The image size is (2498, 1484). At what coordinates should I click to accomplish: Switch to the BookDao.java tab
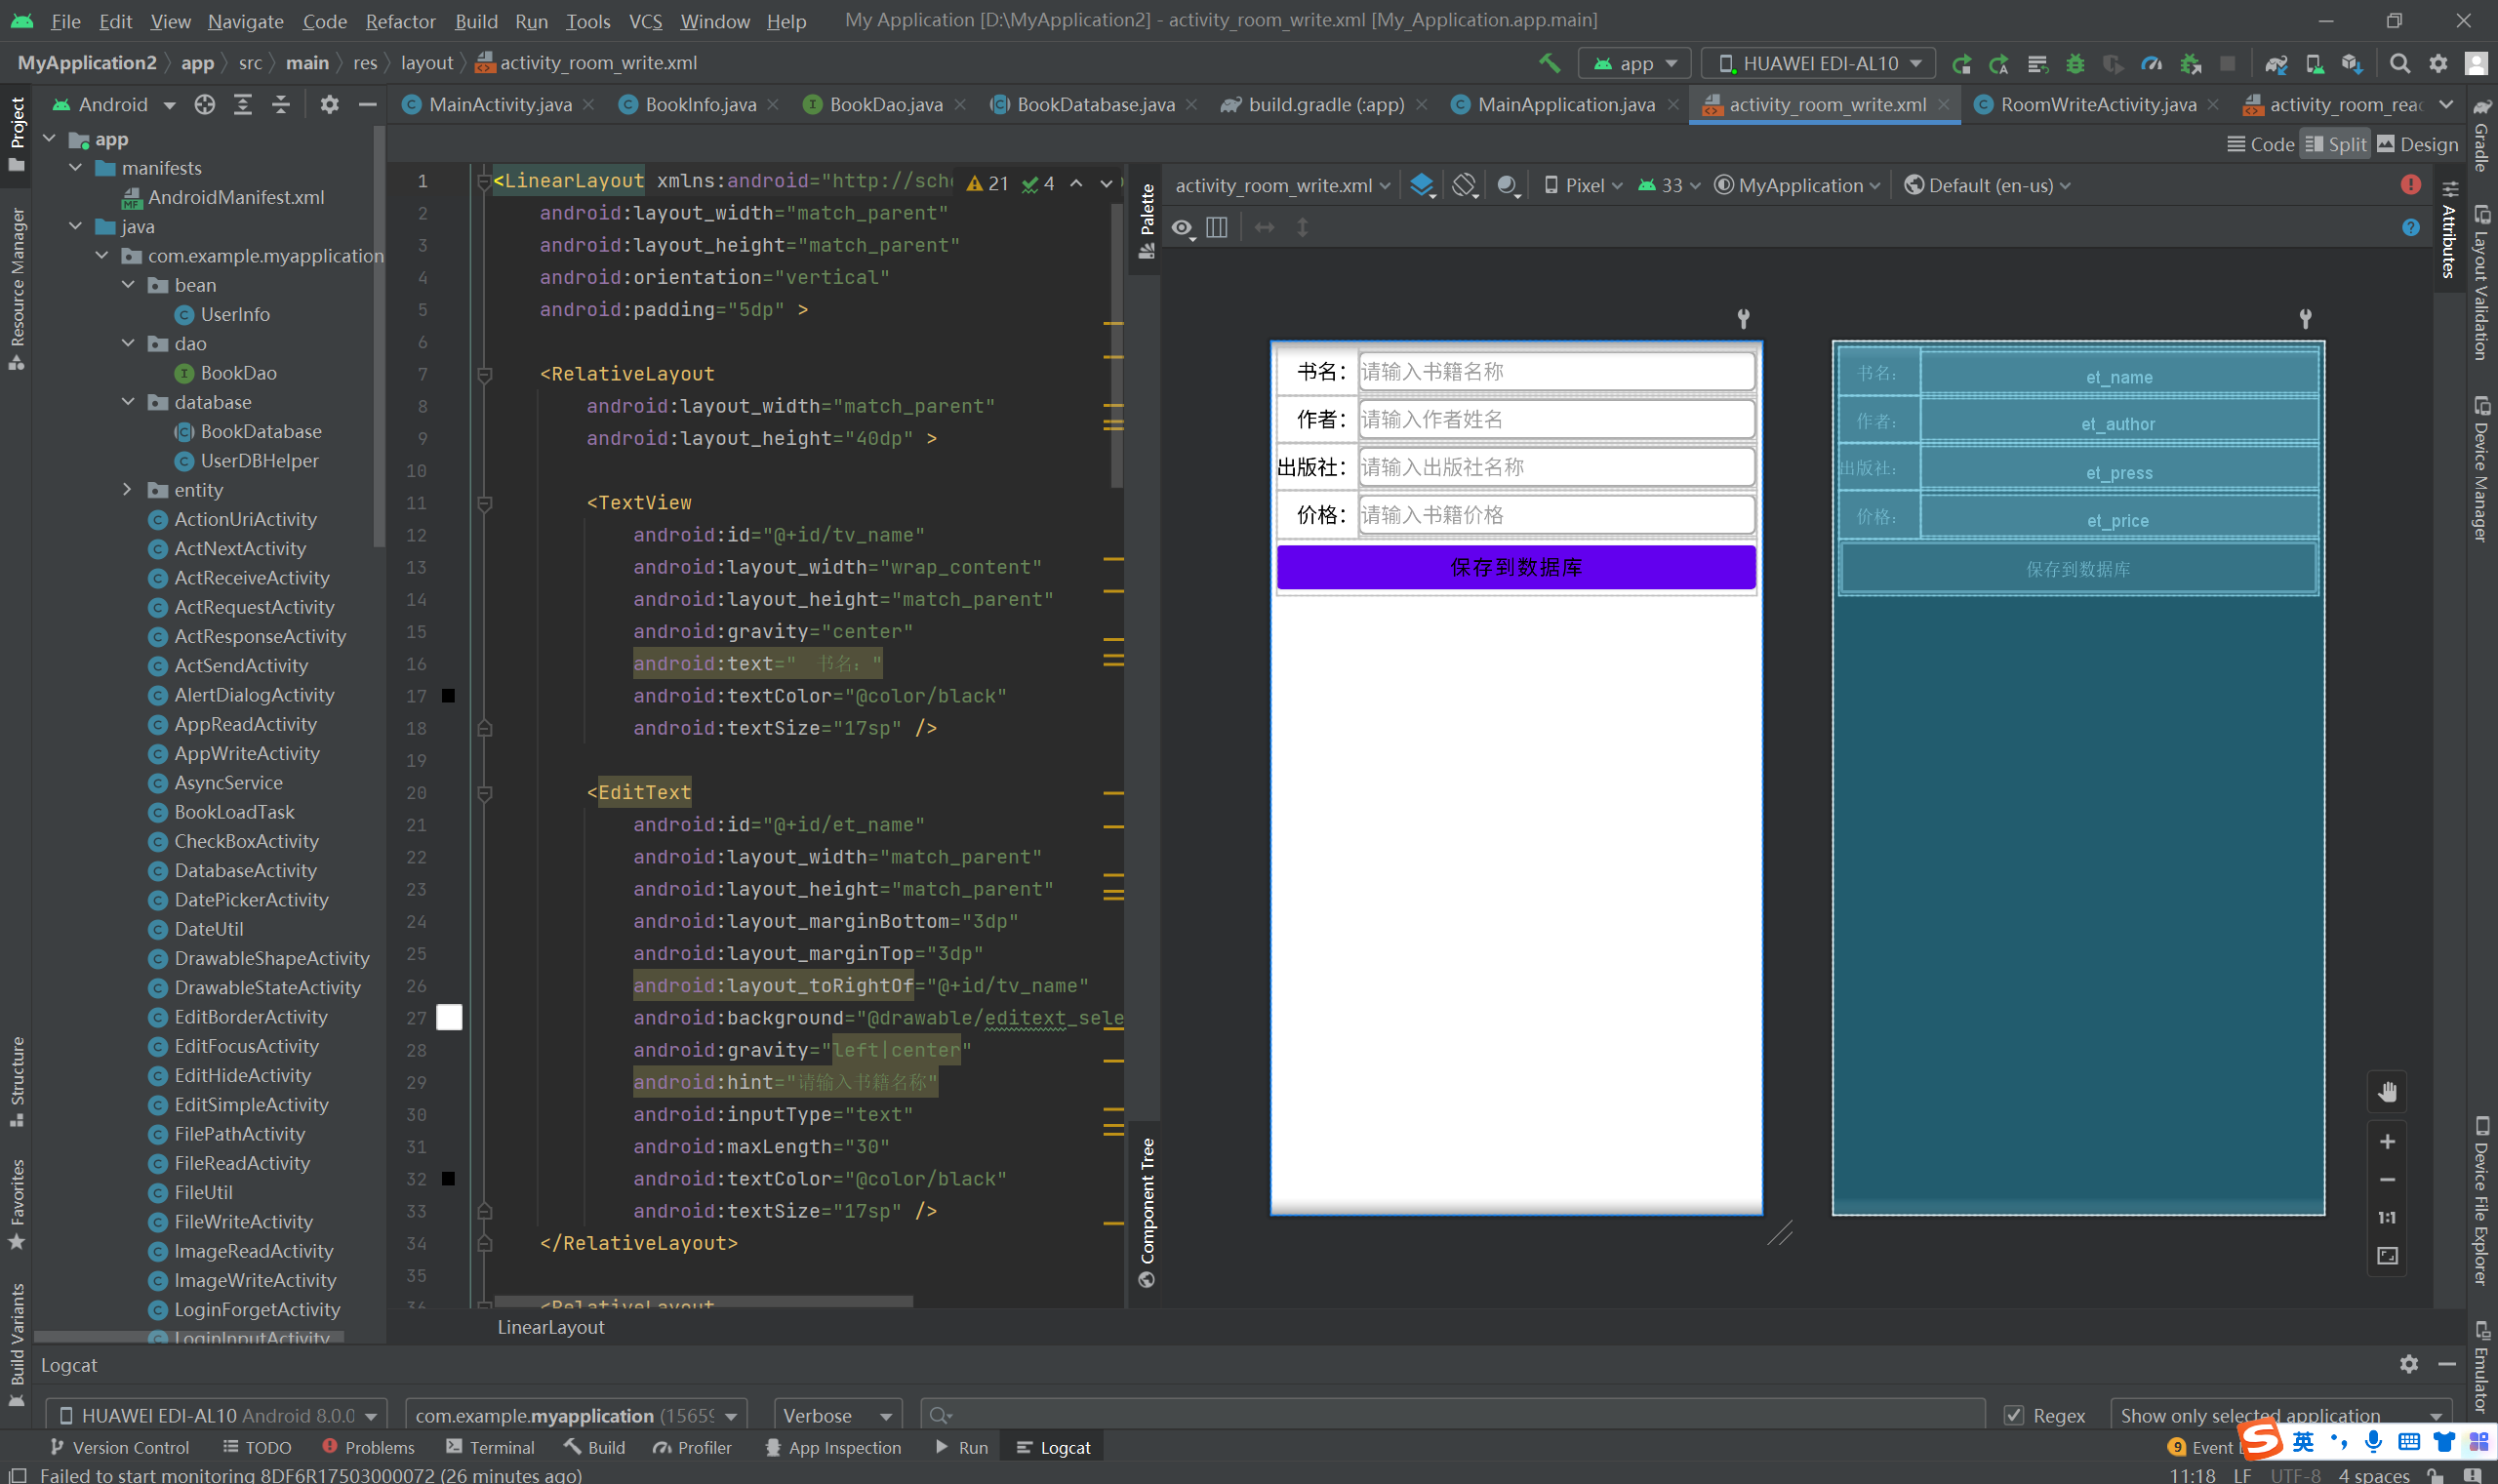[884, 104]
